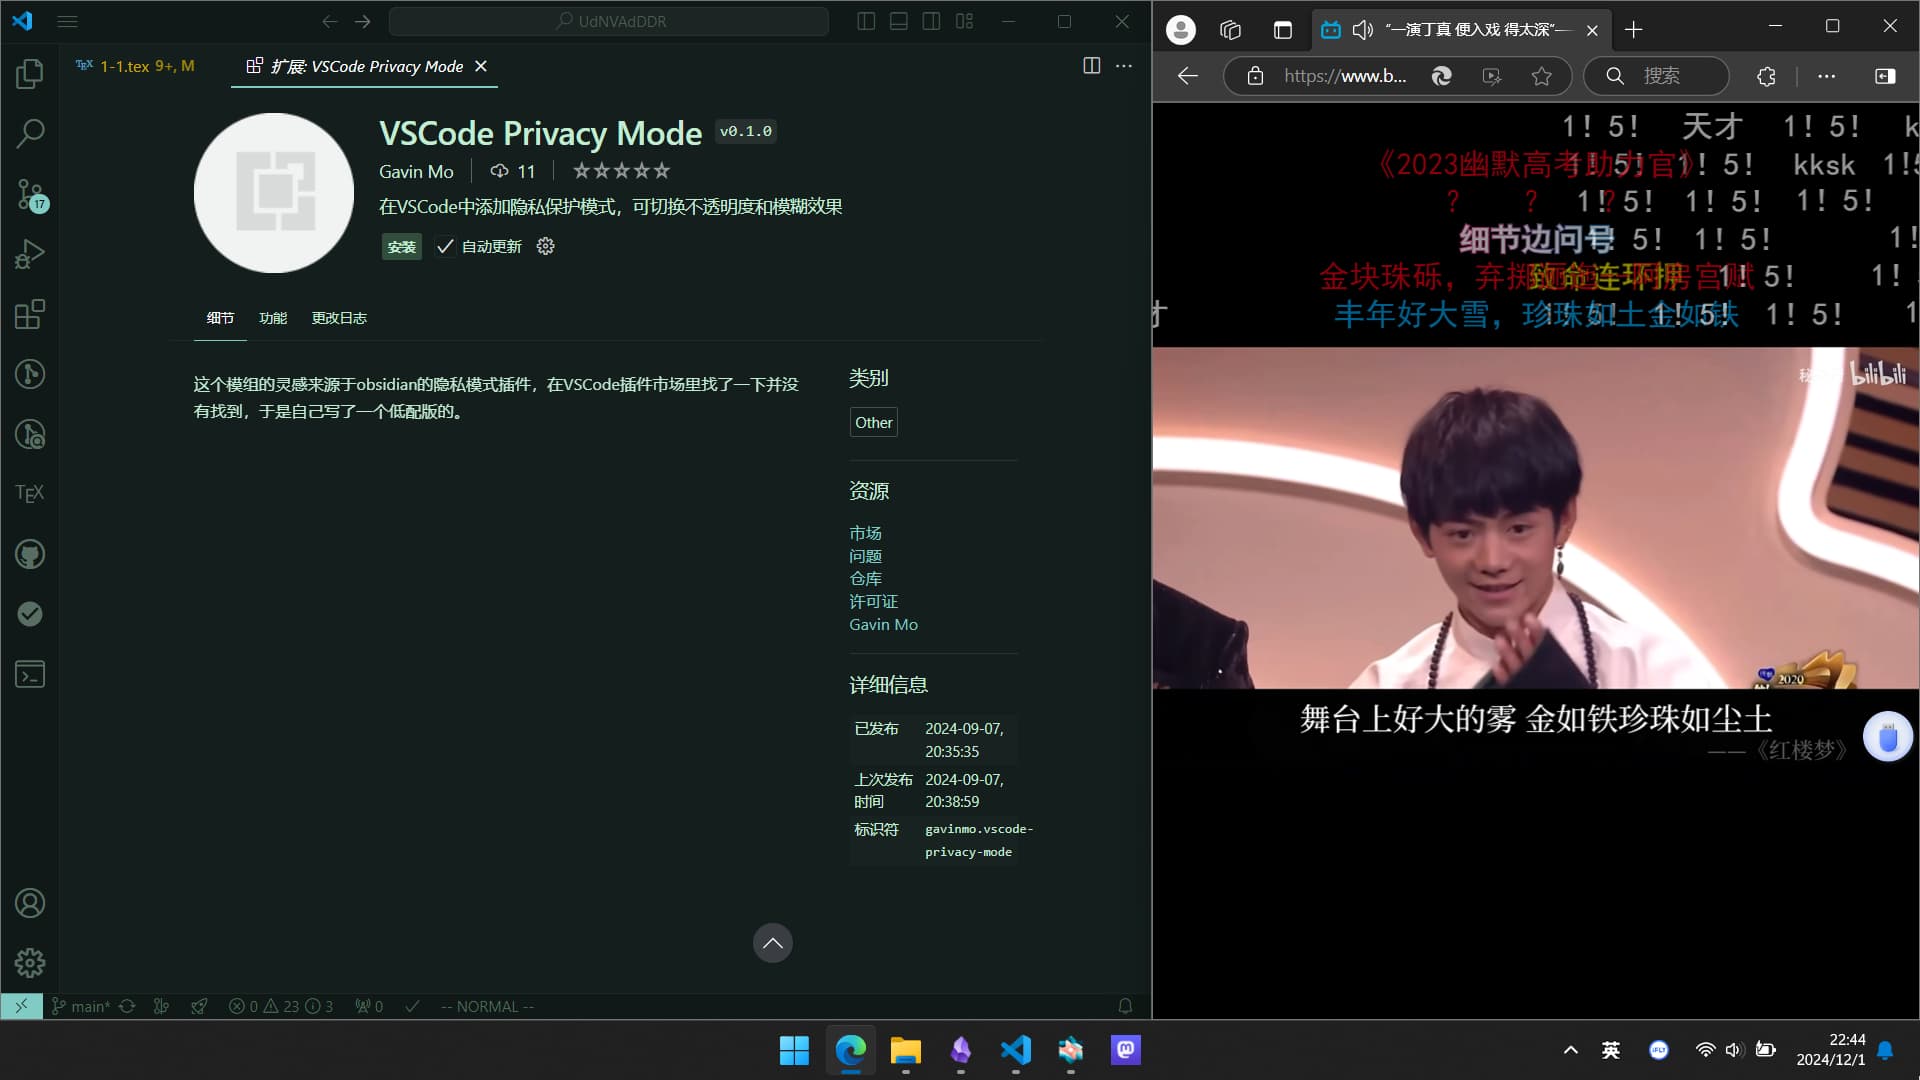The image size is (1920, 1080).
Task: Show hidden tray icons chevron
Action: pyautogui.click(x=1570, y=1050)
